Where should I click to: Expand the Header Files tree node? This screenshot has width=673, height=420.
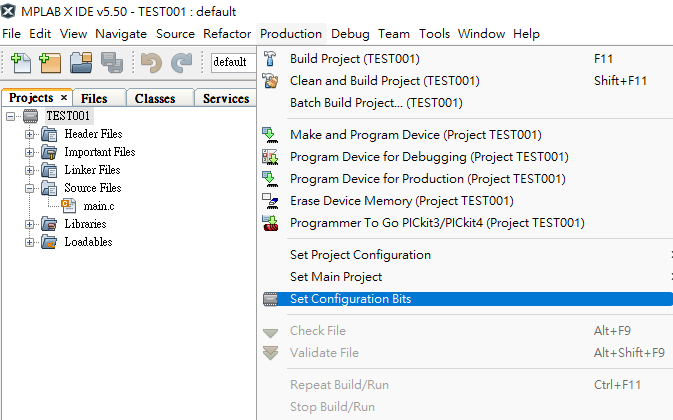pyautogui.click(x=29, y=134)
